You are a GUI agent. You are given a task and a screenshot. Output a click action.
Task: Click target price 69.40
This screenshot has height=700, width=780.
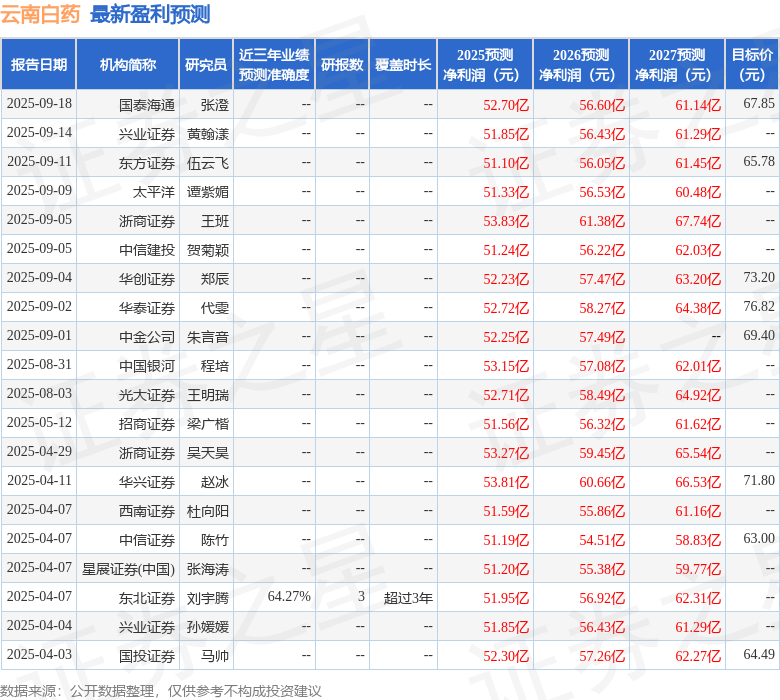(x=759, y=336)
